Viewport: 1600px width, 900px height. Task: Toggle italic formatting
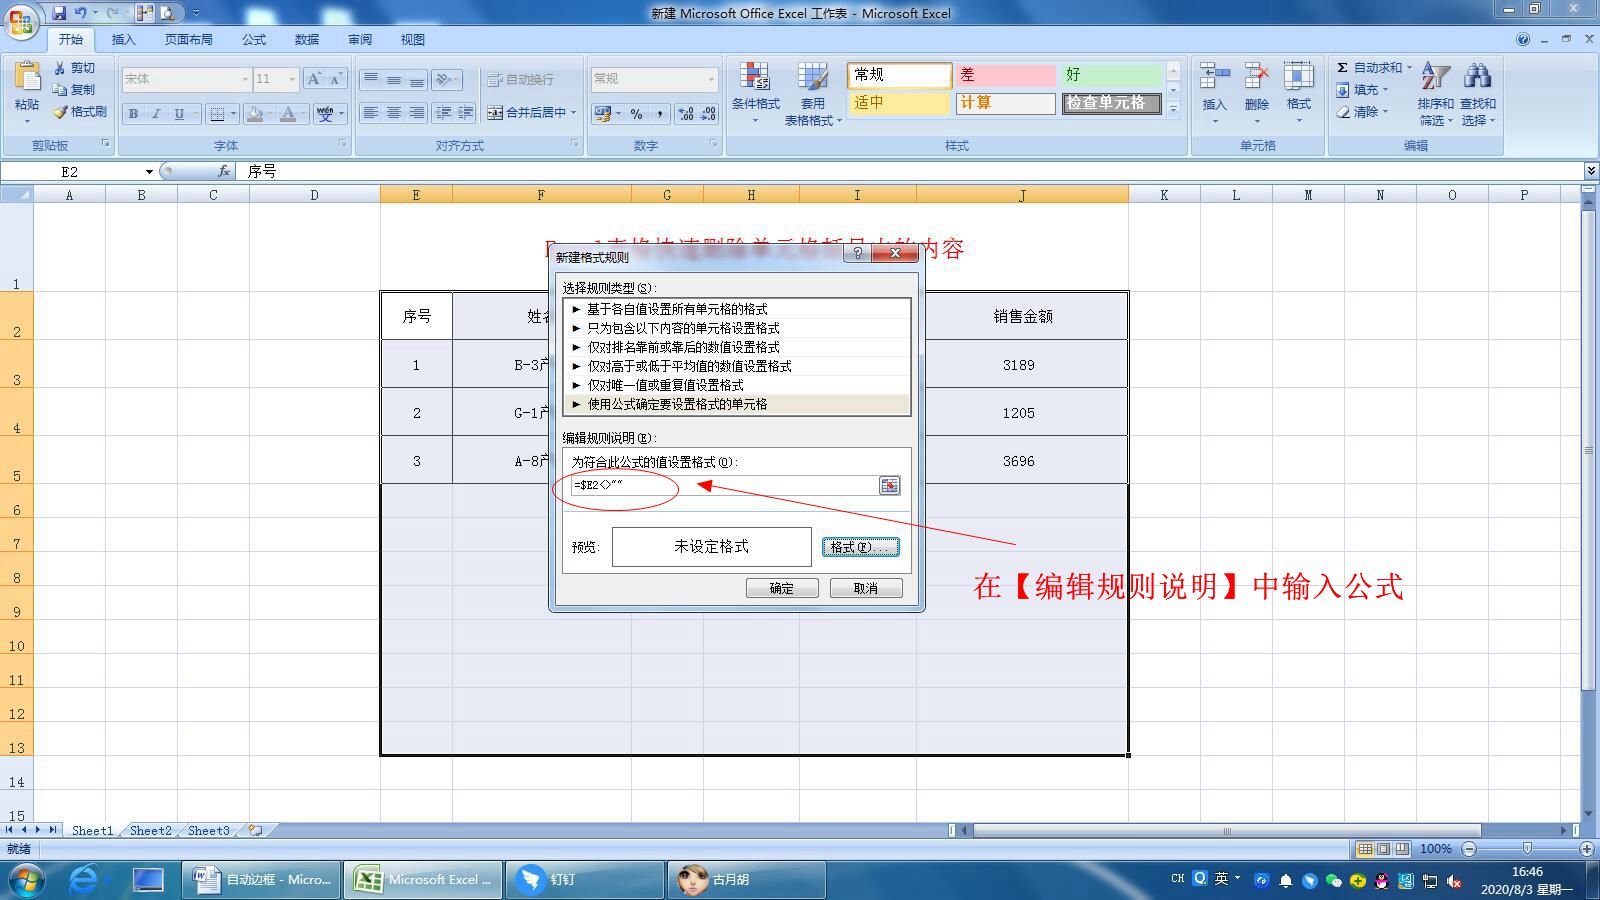point(155,113)
